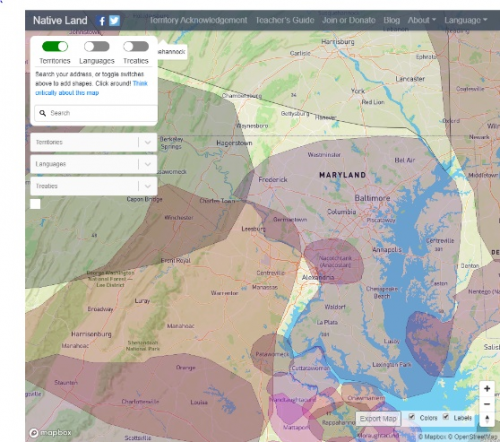This screenshot has height=442, width=500.
Task: Turn off the Territories switch
Action: [55, 46]
